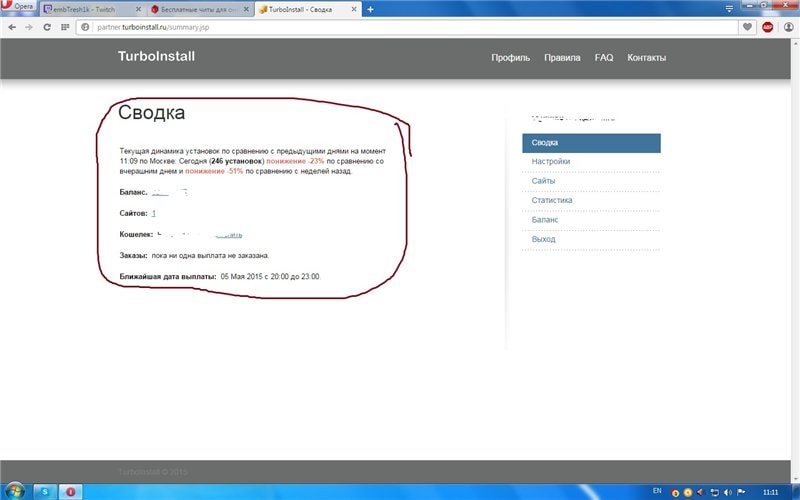Click the 246 установок text
Screen dimensions: 800x500
point(237,161)
